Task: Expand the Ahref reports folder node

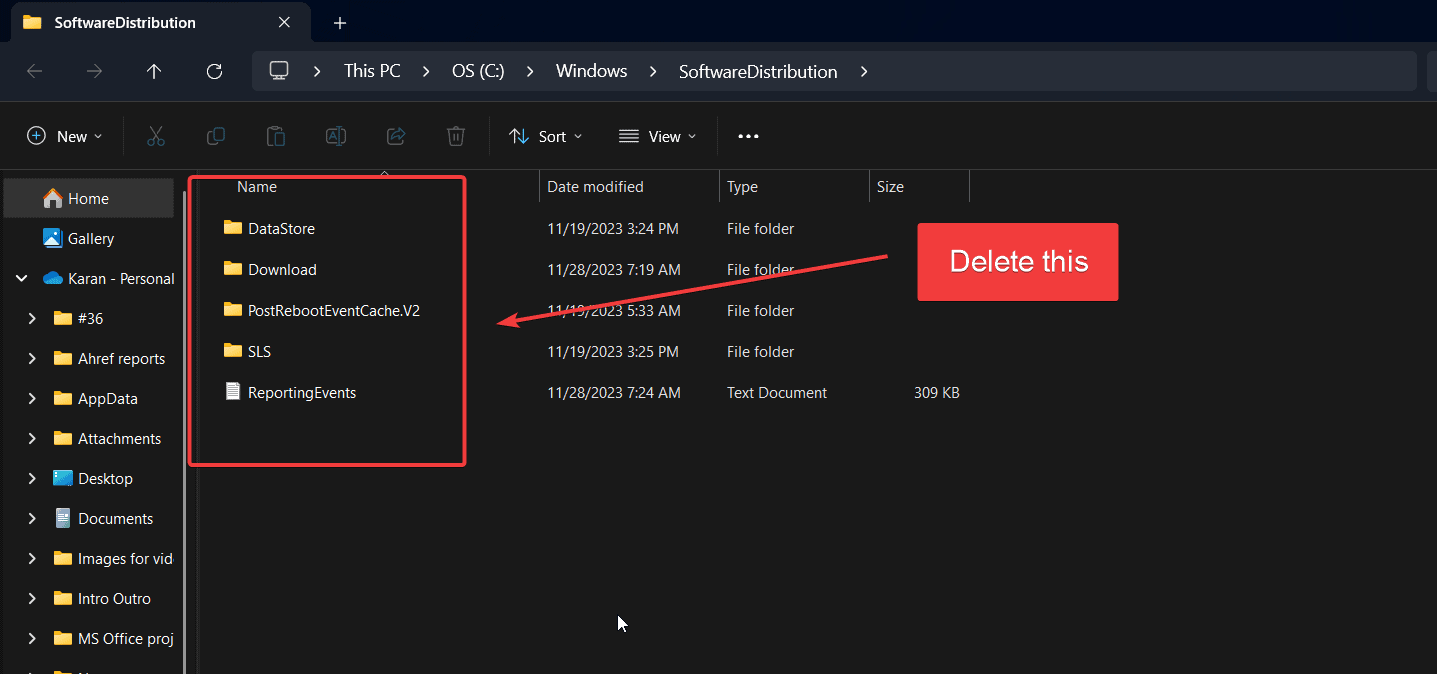Action: [32, 359]
